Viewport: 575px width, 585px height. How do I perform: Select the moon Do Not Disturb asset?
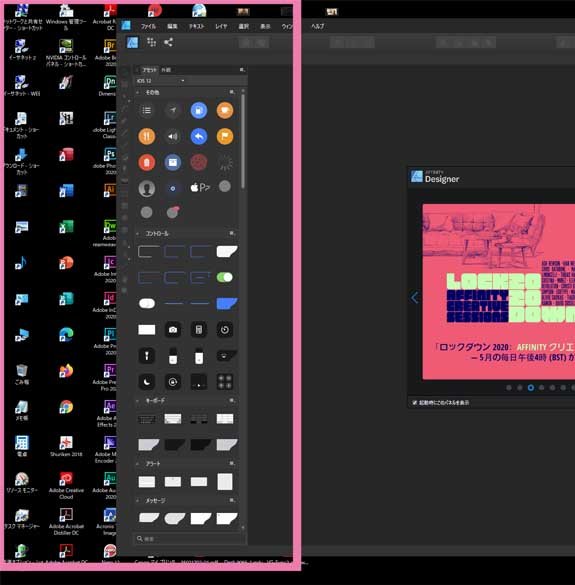click(147, 382)
